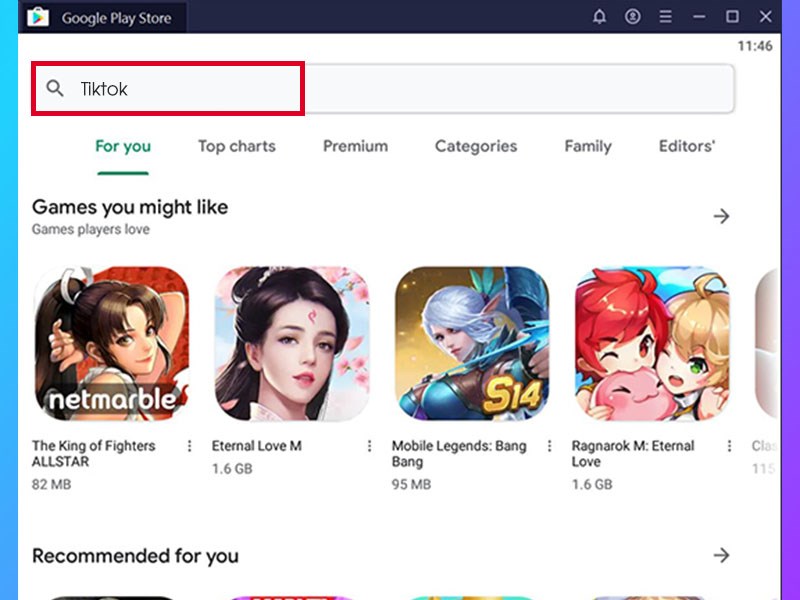Screen dimensions: 800x600
Task: Click the notification bell icon
Action: (600, 17)
